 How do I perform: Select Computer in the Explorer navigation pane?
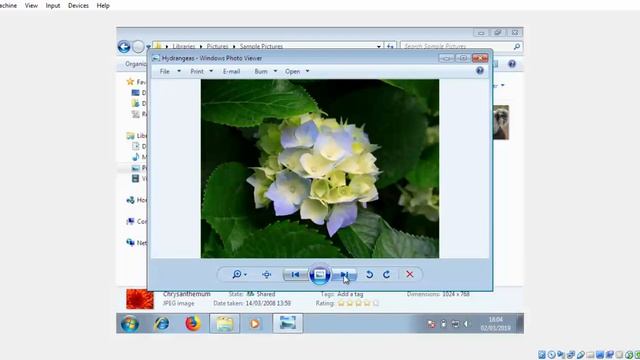tap(137, 221)
